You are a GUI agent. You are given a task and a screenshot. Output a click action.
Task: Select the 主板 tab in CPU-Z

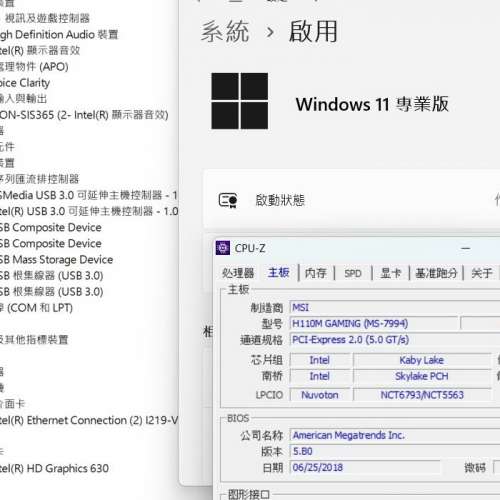pos(279,273)
